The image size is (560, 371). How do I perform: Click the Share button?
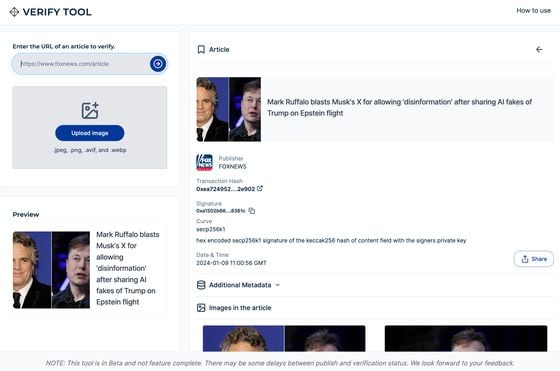point(534,259)
